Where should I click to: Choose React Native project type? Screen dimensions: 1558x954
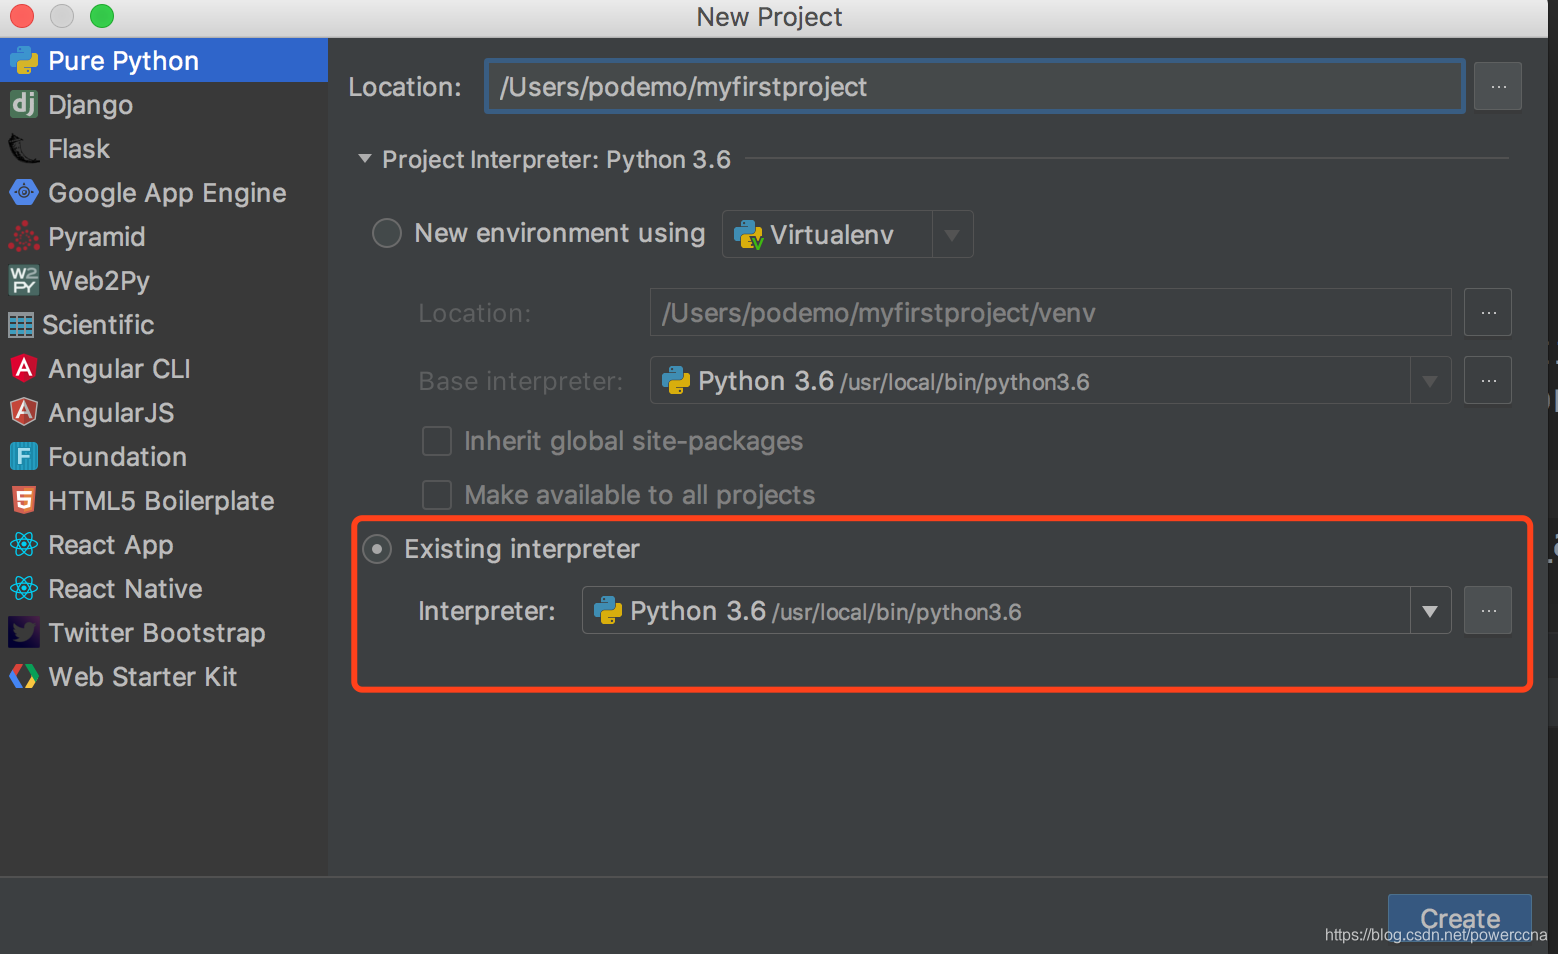(x=164, y=589)
